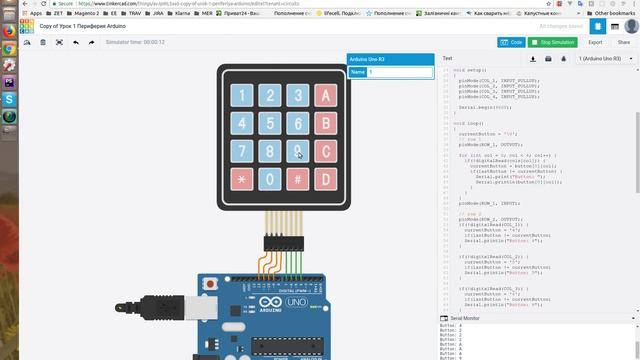
Task: Open the Magento 2 bookmarks folder
Action: (x=83, y=13)
